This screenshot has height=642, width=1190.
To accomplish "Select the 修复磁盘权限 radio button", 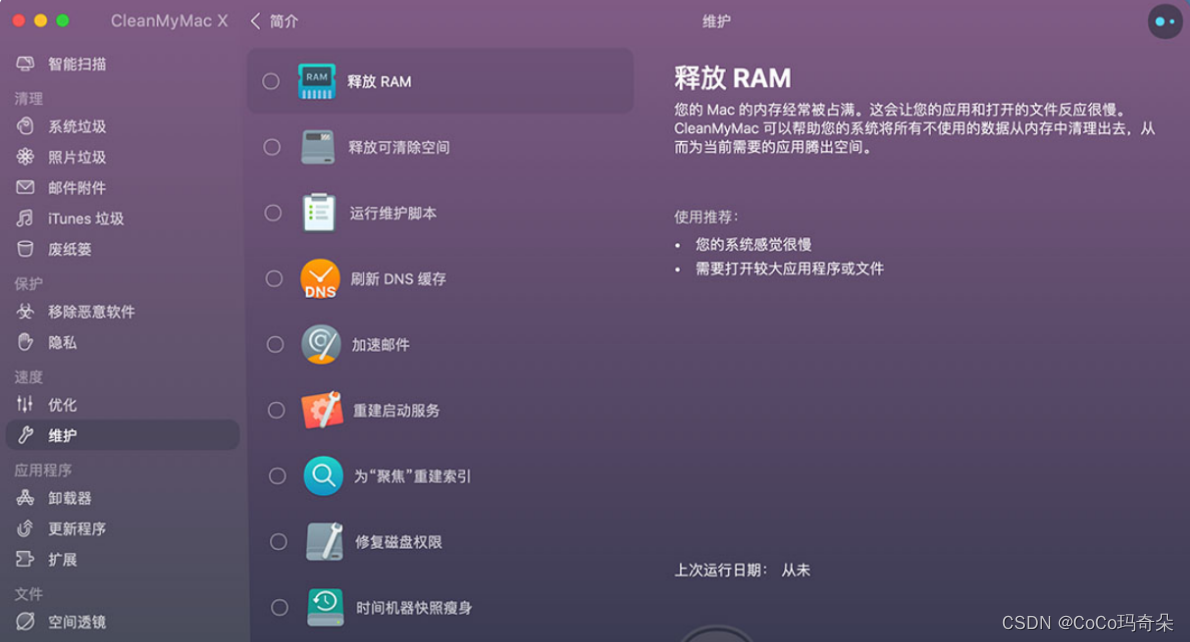I will coord(279,542).
